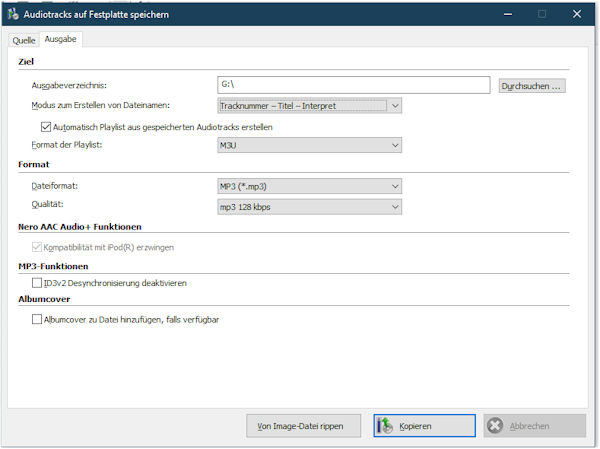Click the Ausgabeverzeichnis label
The image size is (600, 449).
click(69, 85)
